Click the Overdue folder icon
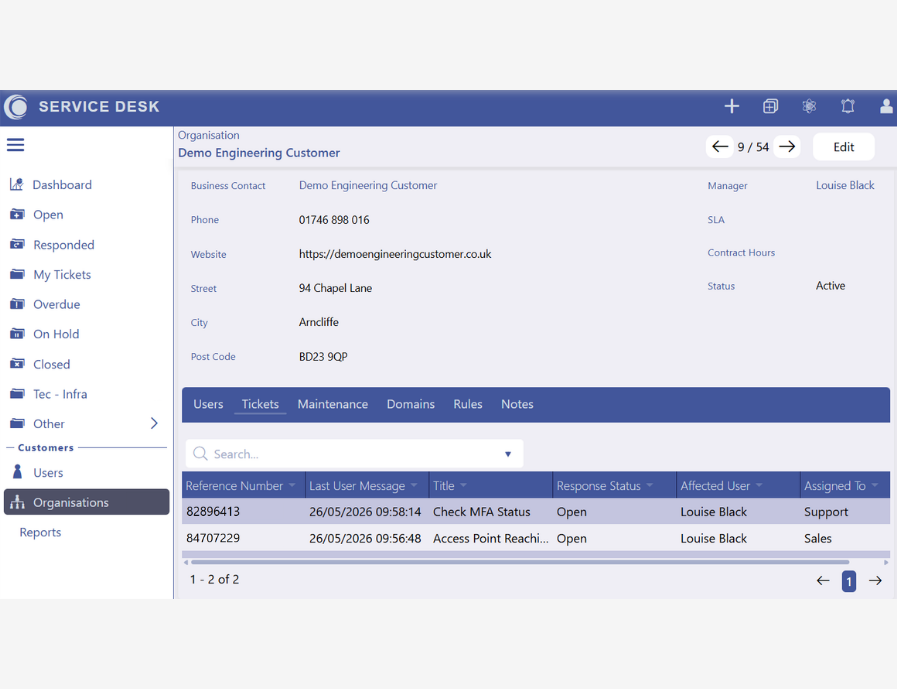Viewport: 897px width, 689px height. coord(17,304)
